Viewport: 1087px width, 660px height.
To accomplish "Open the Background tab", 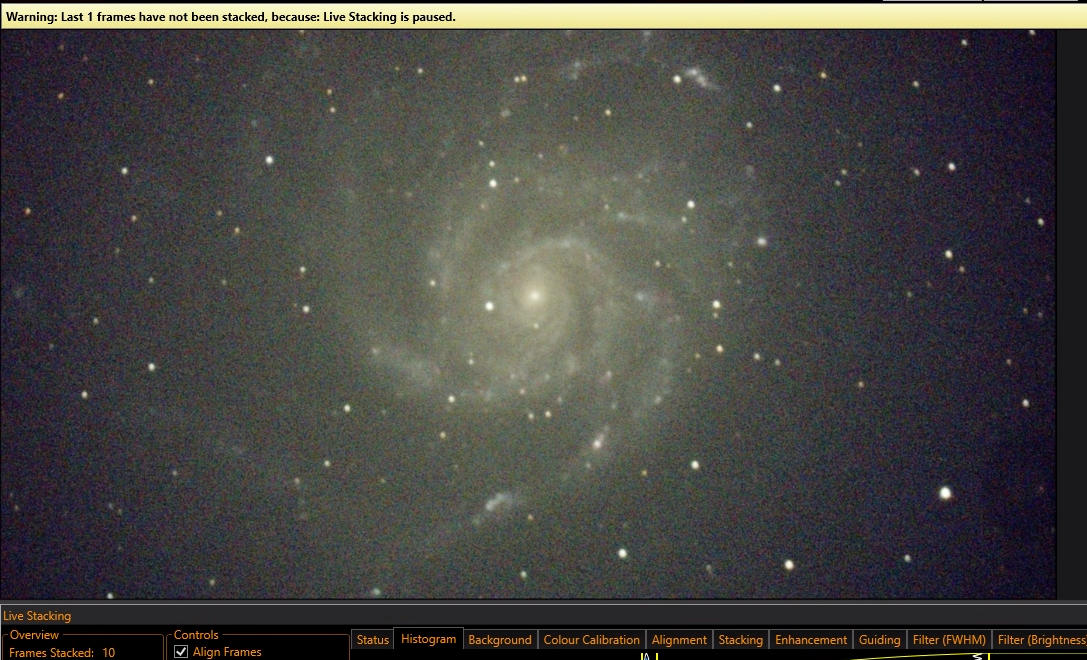I will pos(500,639).
